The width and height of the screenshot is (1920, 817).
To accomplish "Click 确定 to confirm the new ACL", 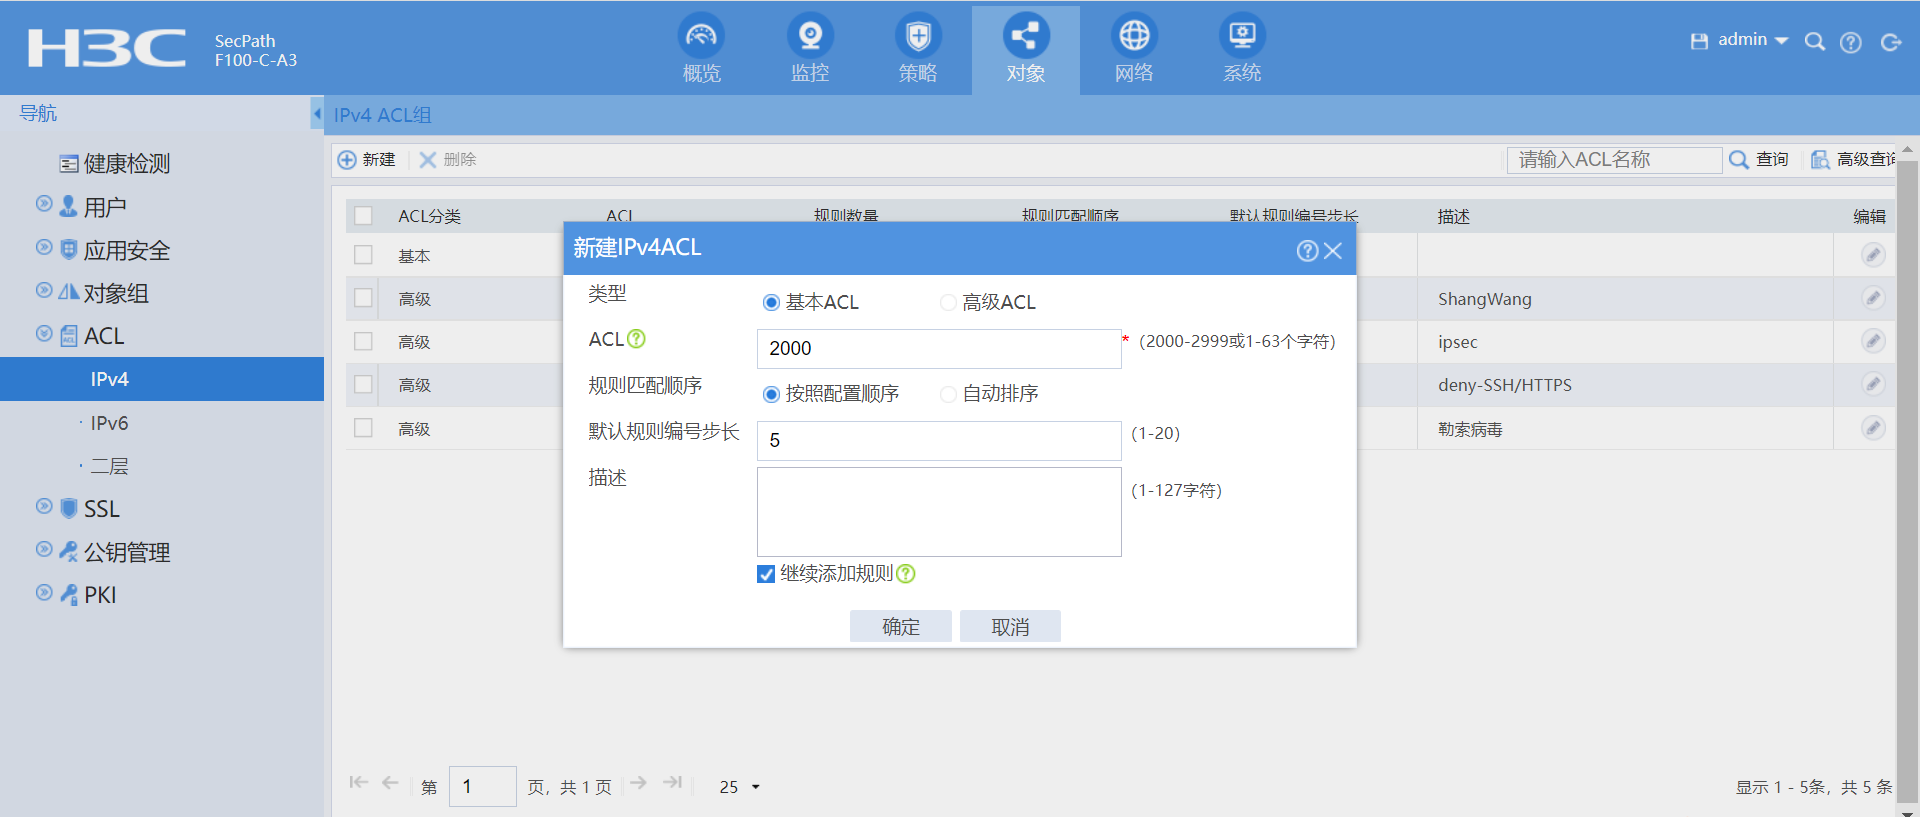I will click(x=900, y=626).
